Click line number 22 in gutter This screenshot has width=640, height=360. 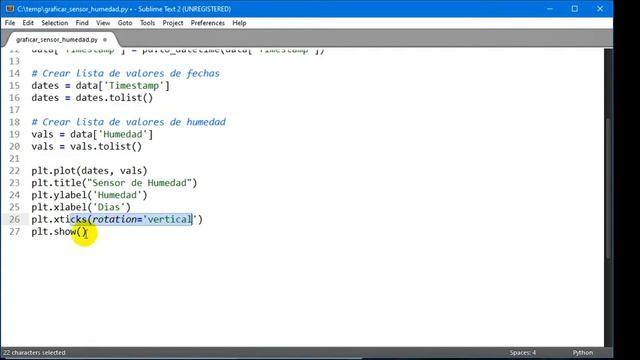click(x=14, y=171)
